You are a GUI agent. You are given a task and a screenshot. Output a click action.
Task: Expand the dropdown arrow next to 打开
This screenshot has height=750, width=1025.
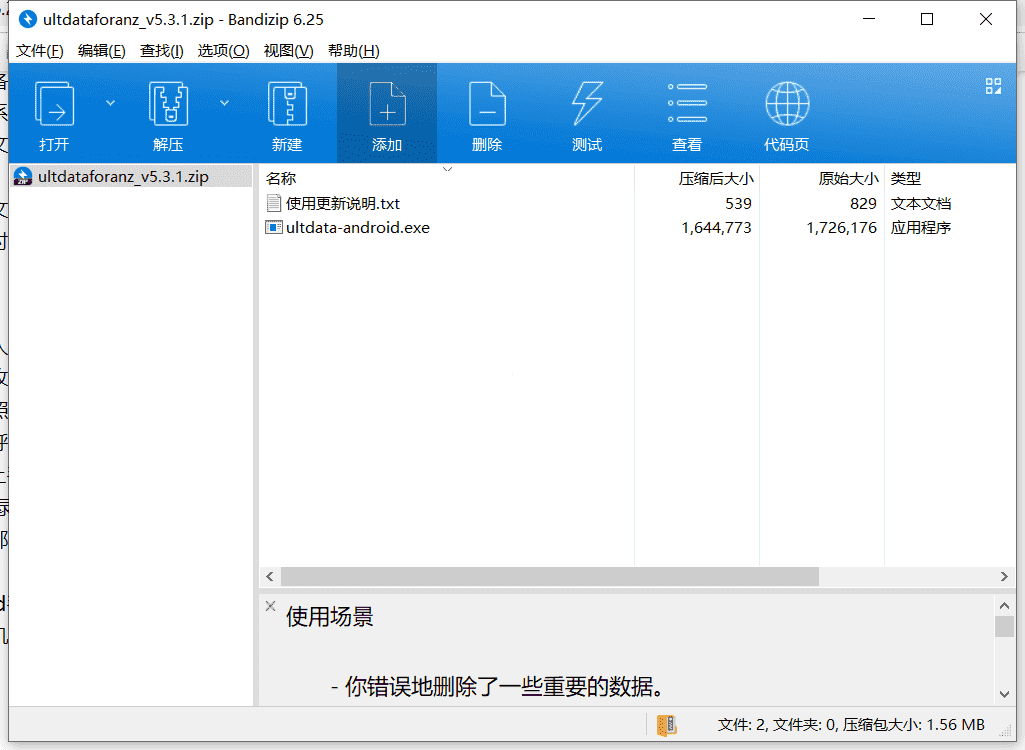110,103
